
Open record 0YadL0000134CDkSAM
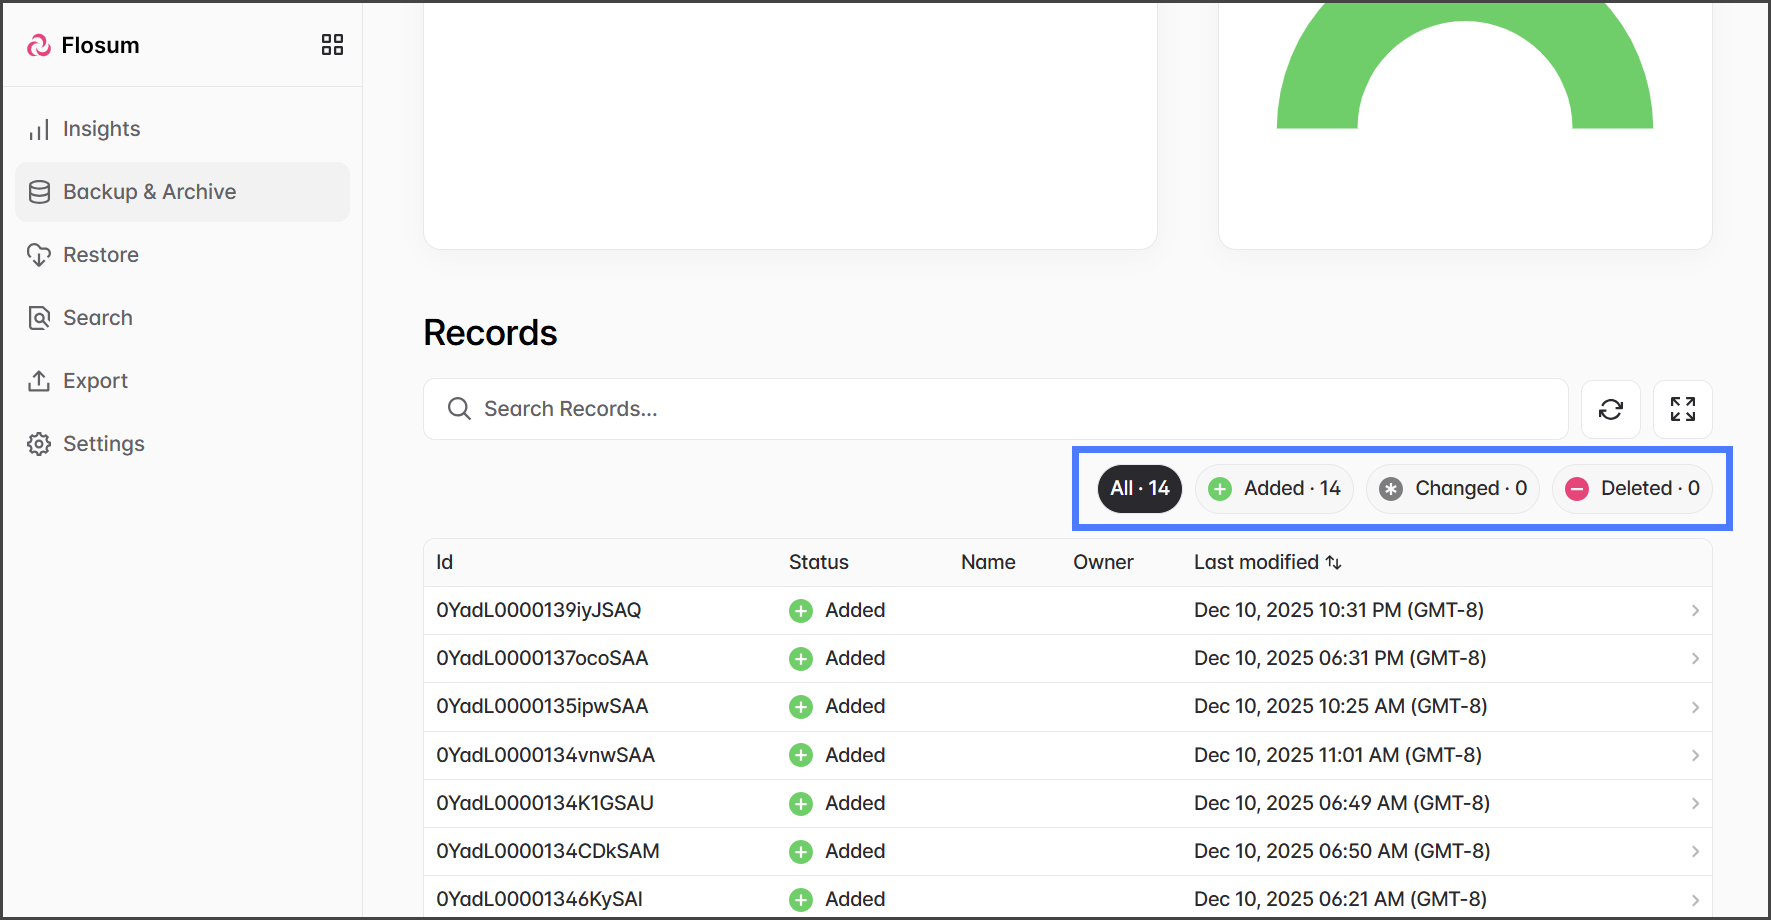pyautogui.click(x=547, y=852)
